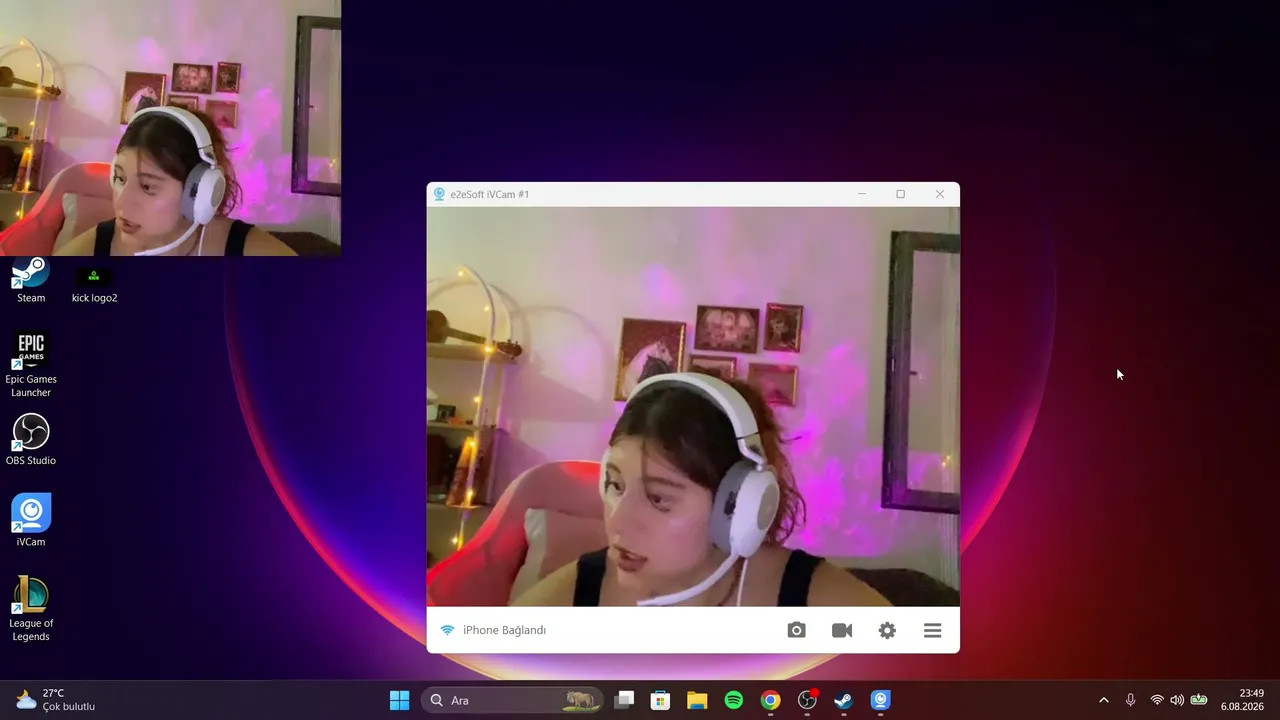
Task: Open the Wi-Fi network tray icon
Action: click(x=1157, y=700)
